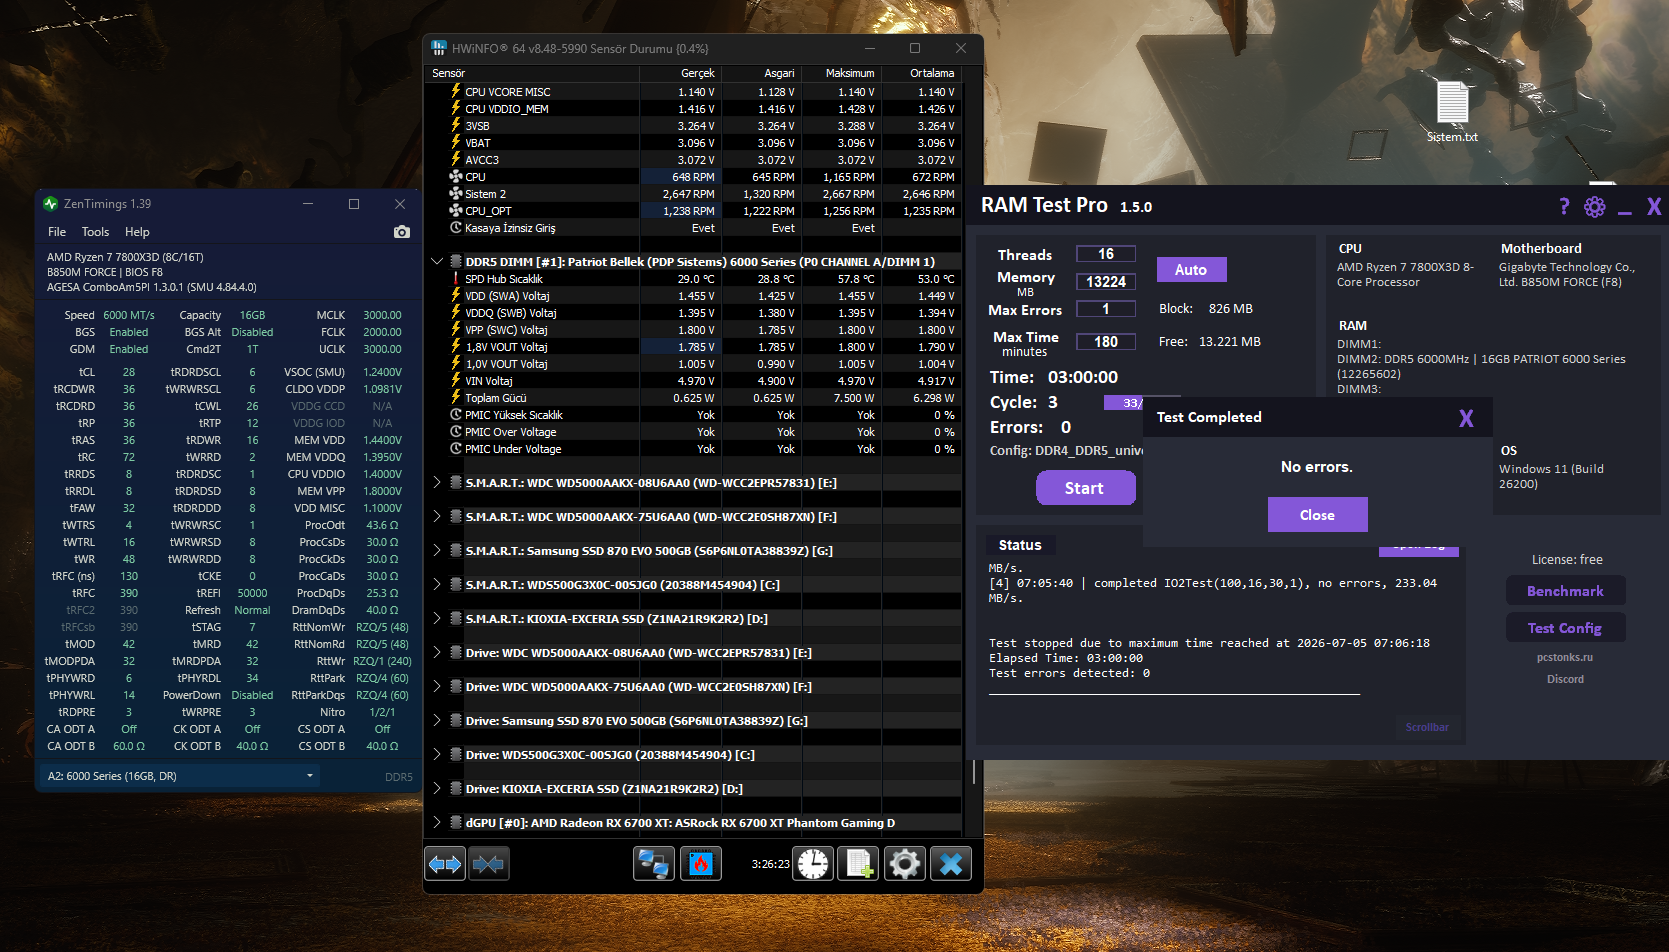Open the Tools menu in ZenTimings
1669x952 pixels.
tap(96, 232)
